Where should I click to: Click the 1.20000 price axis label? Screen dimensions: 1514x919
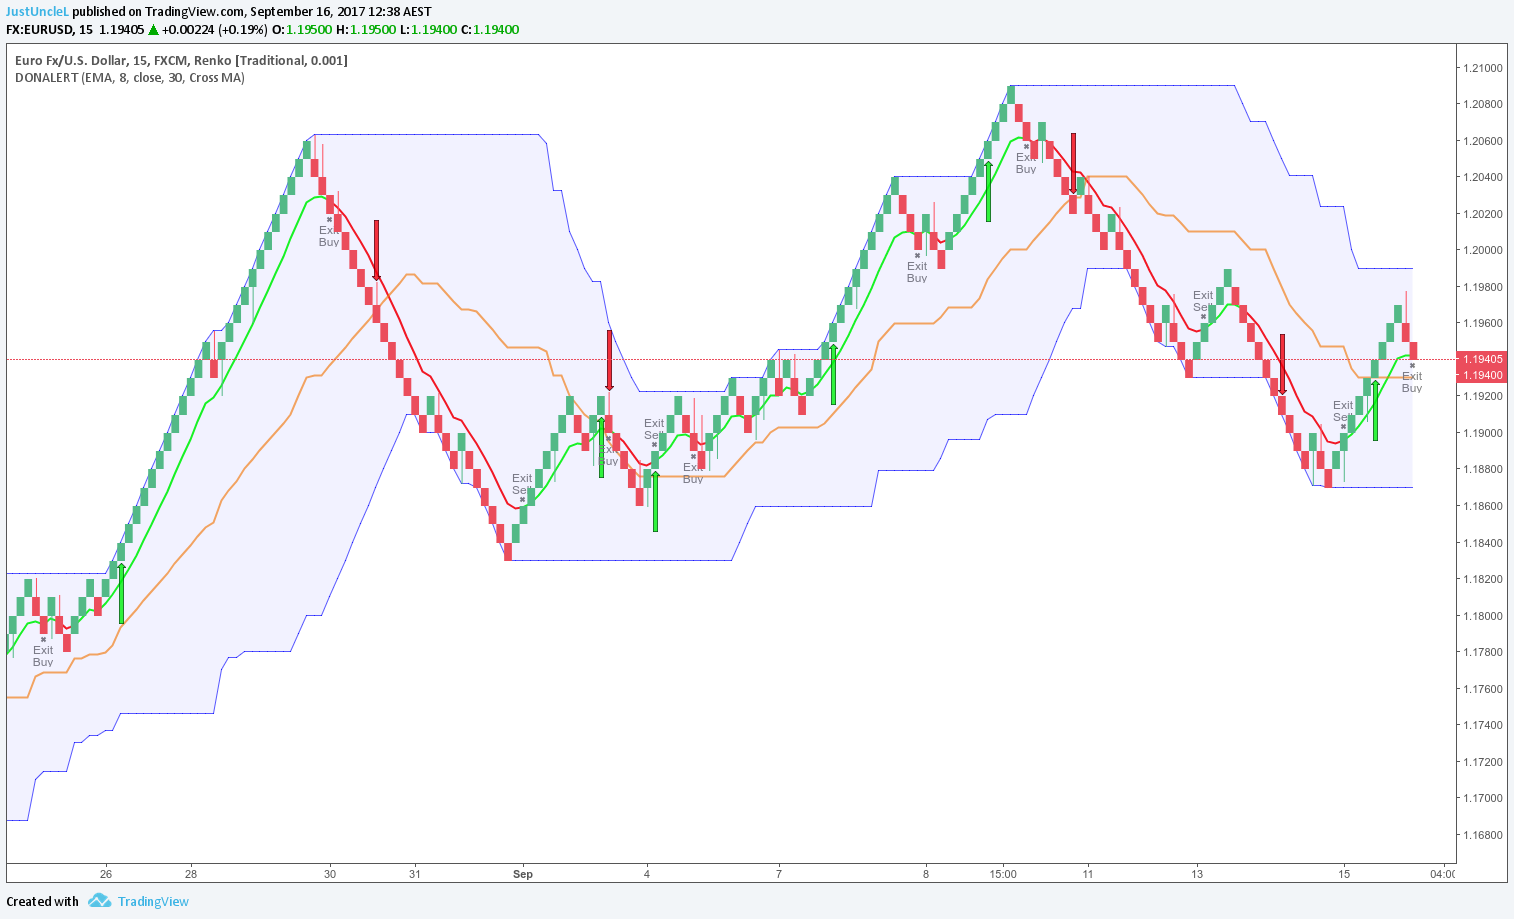pyautogui.click(x=1482, y=250)
